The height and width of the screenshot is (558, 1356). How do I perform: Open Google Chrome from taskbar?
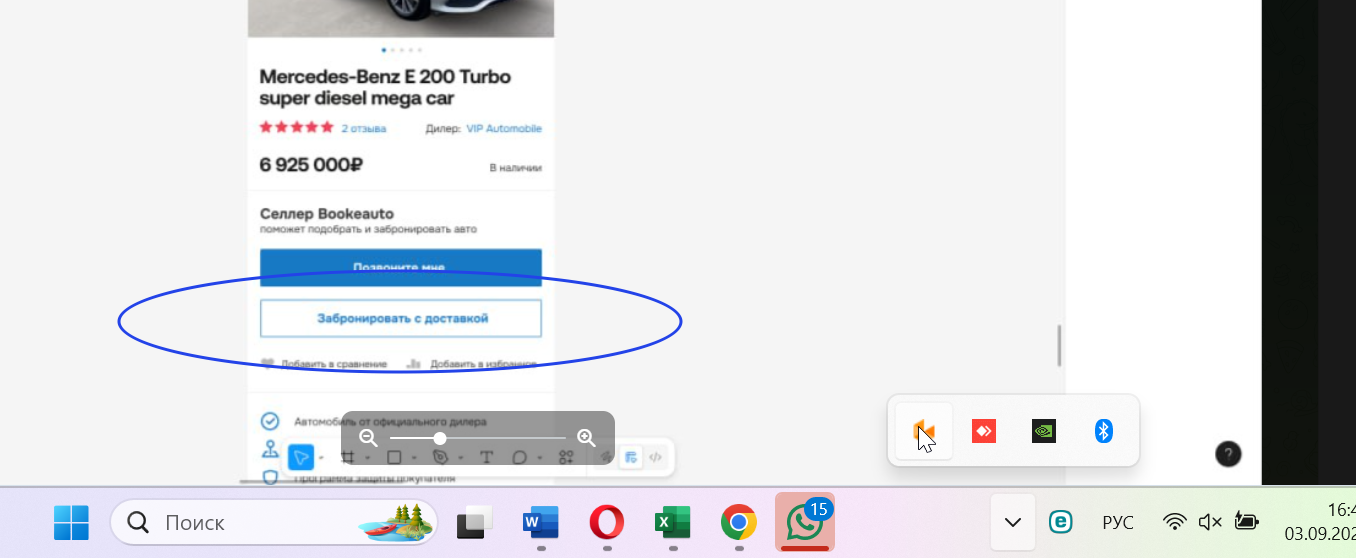[x=739, y=522]
